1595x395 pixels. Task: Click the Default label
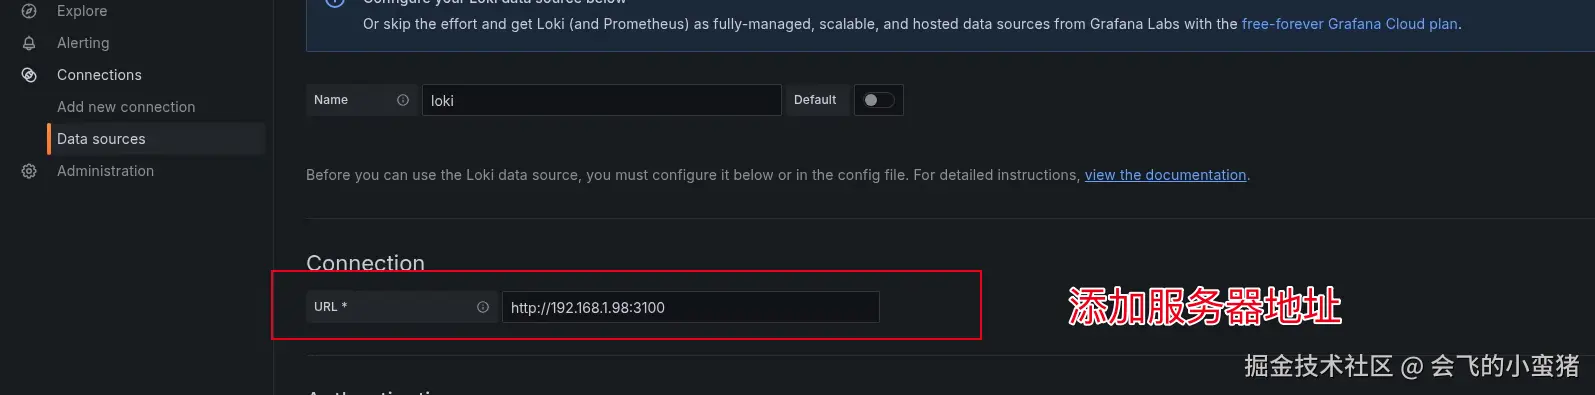[x=815, y=100]
